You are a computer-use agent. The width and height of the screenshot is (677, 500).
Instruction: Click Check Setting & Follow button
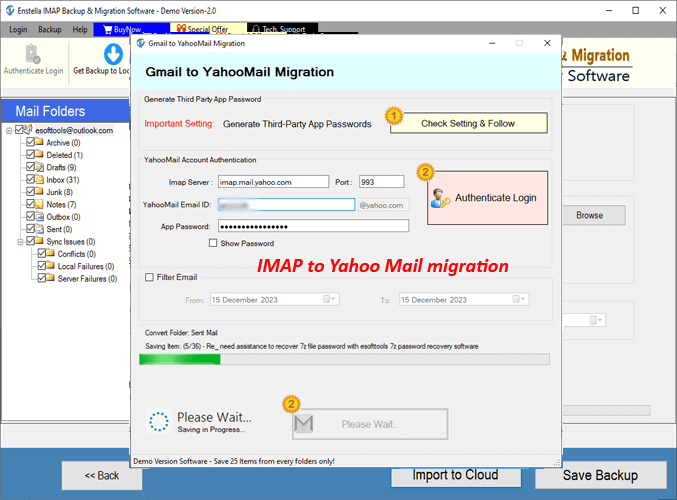pos(468,123)
